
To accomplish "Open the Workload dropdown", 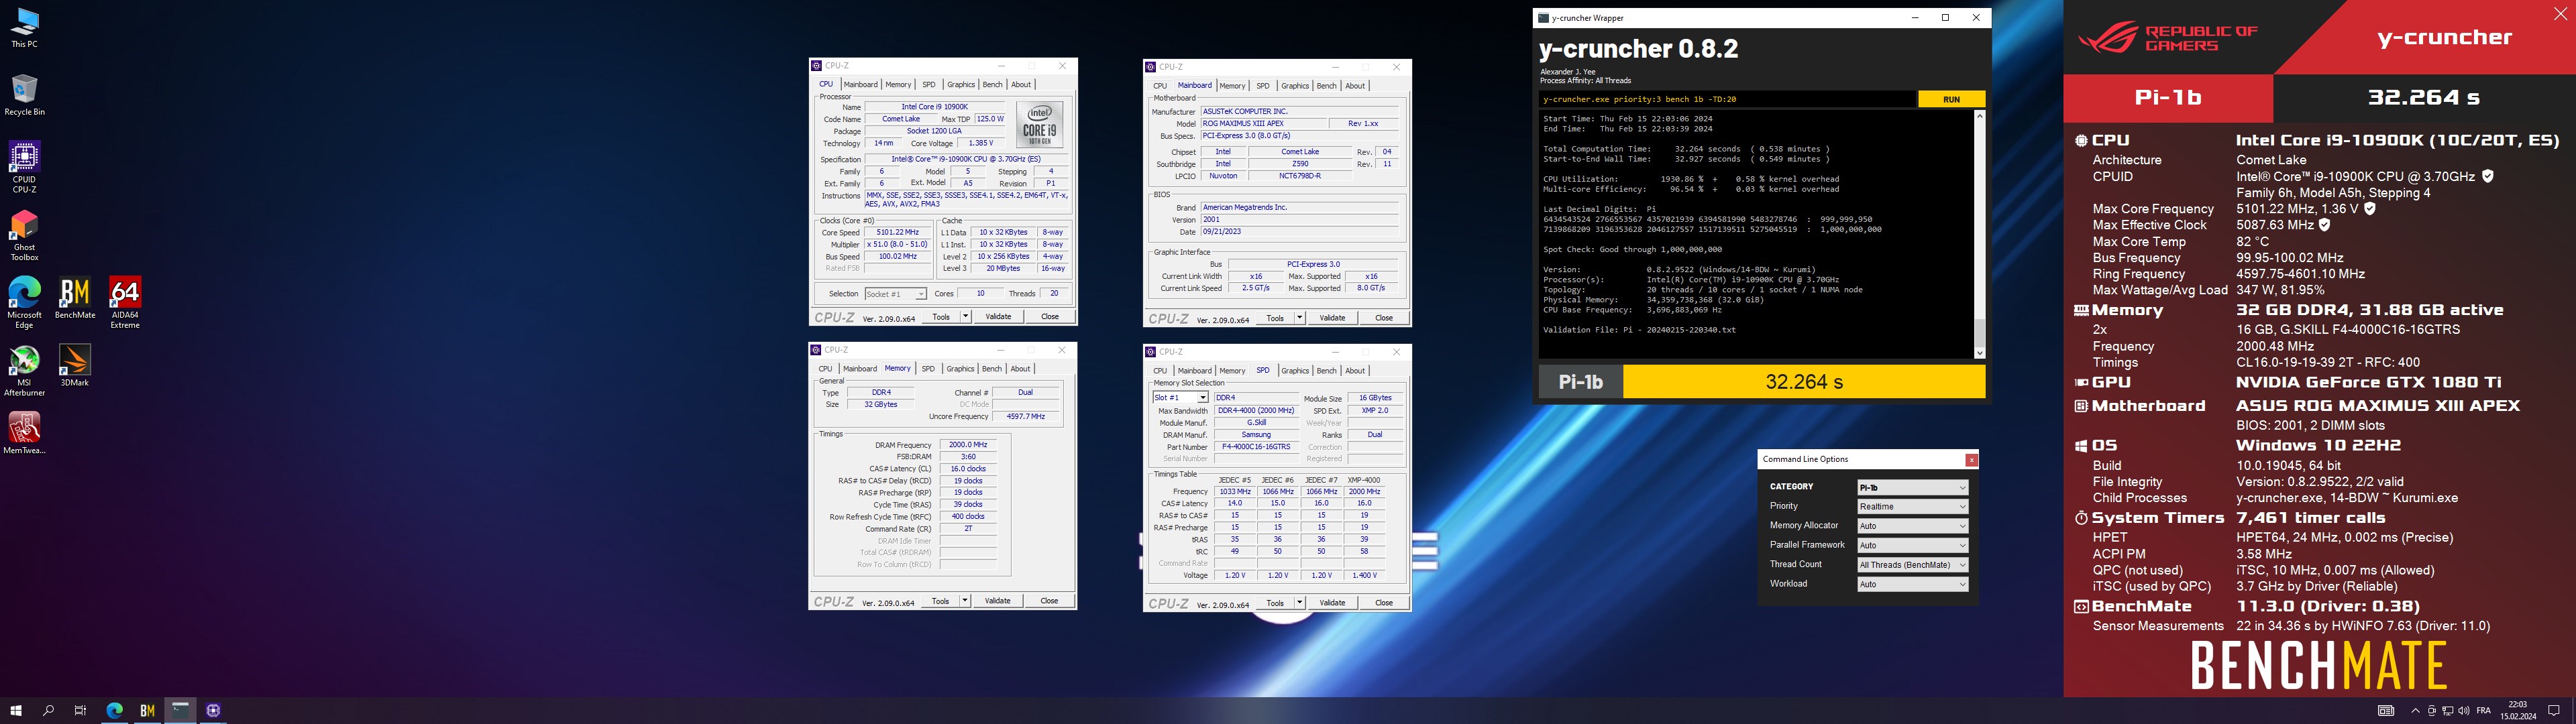I will point(1912,584).
